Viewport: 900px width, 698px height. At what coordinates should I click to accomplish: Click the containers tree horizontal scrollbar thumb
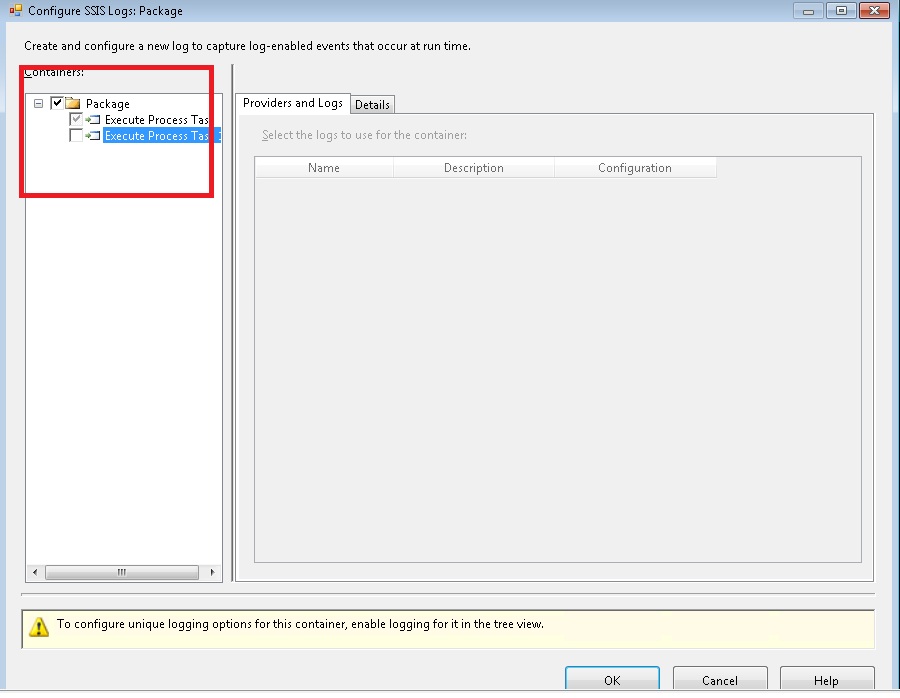point(122,573)
